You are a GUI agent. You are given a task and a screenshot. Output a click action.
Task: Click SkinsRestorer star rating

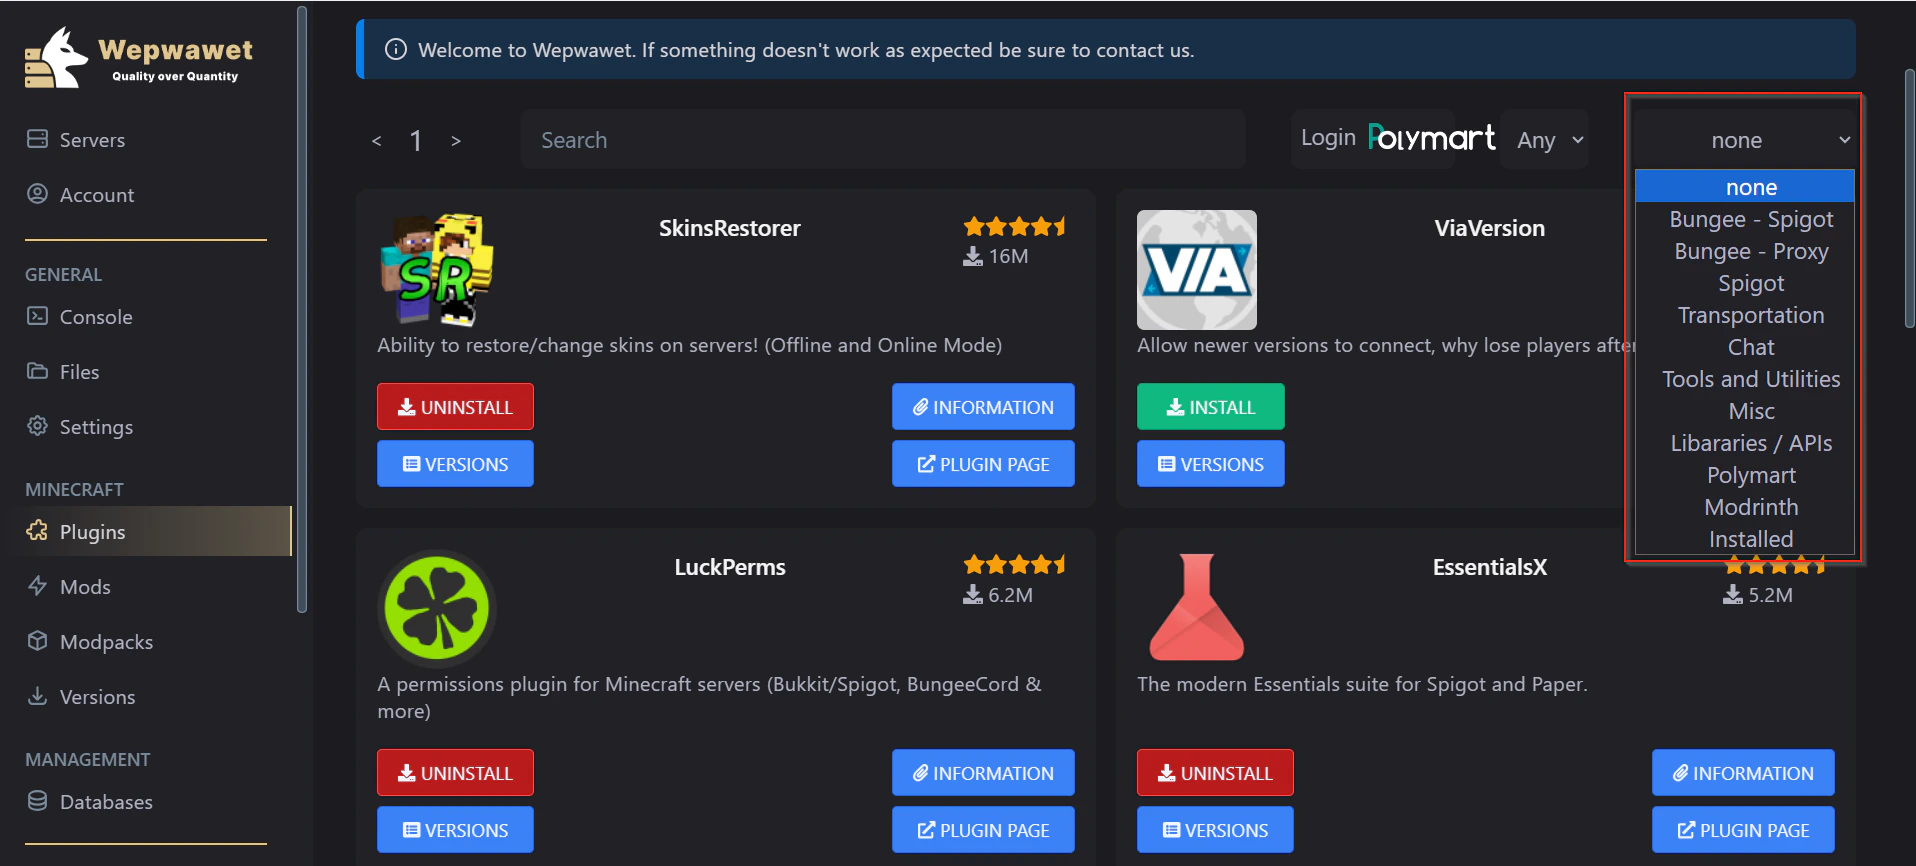pyautogui.click(x=1014, y=226)
